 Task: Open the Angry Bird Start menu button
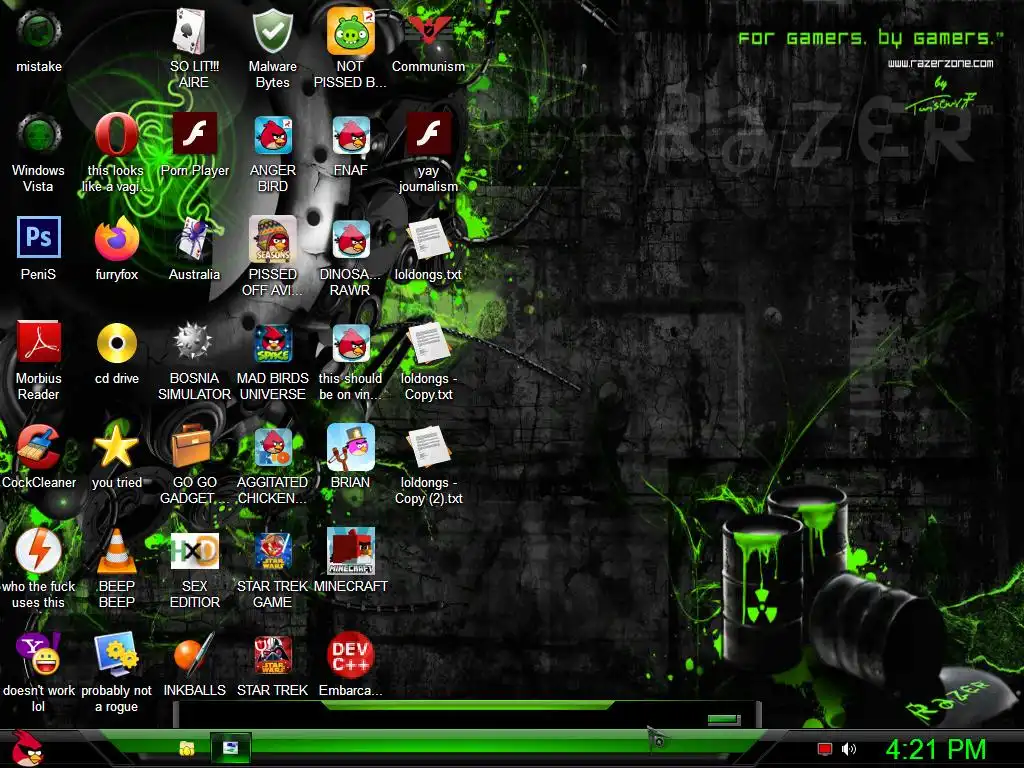point(27,748)
